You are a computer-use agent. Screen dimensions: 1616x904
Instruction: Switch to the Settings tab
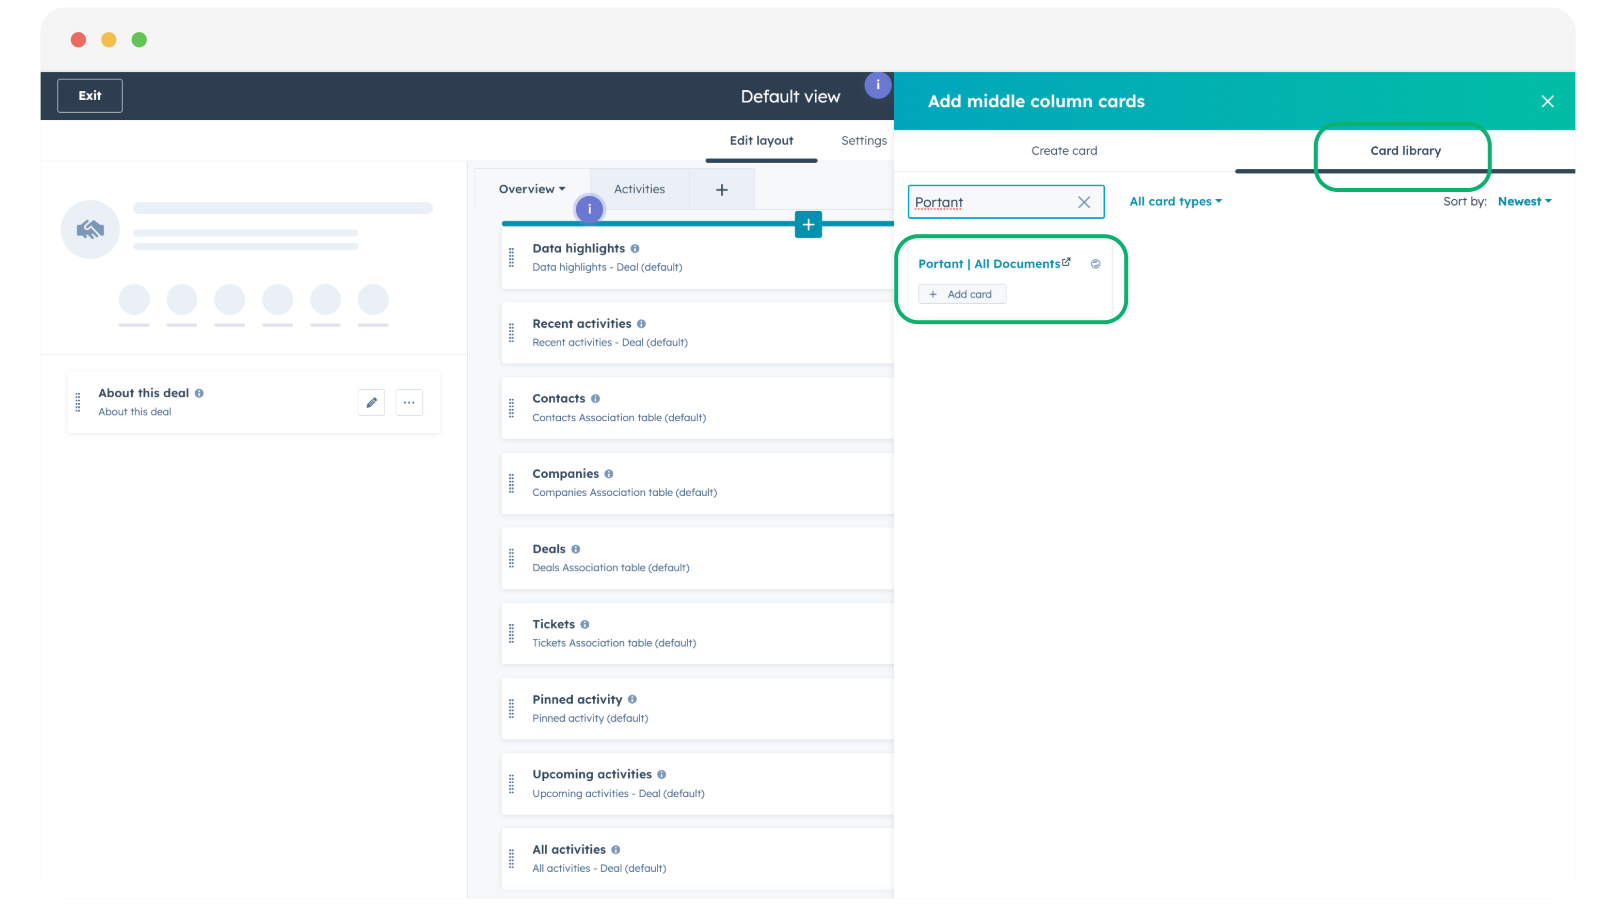tap(863, 141)
